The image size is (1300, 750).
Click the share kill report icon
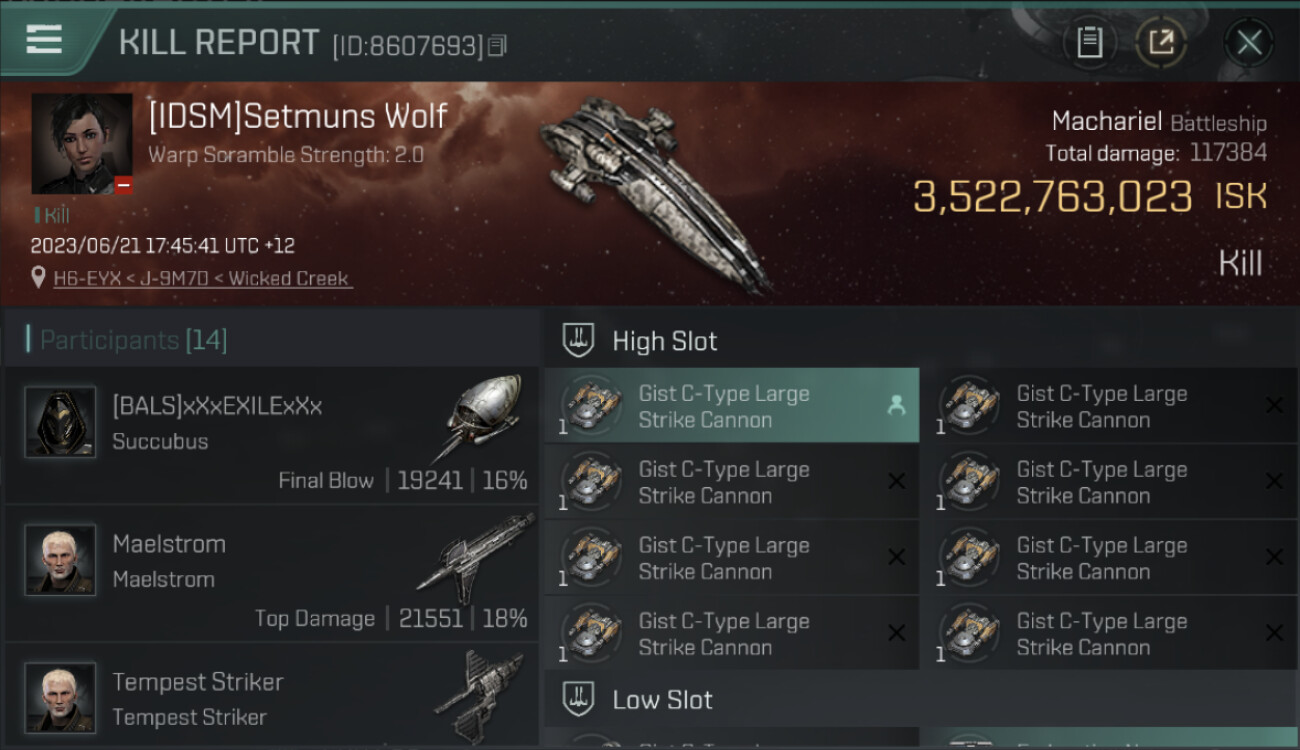point(1160,42)
